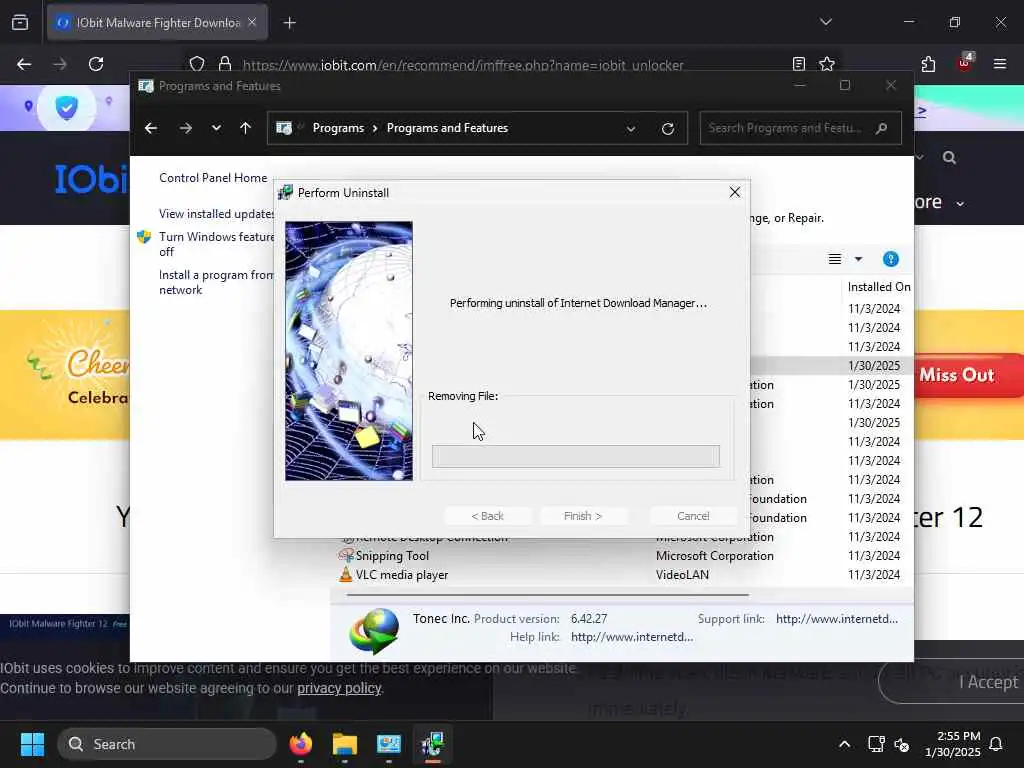Click the view options list icon
Screen dimensions: 1024x768
(835, 259)
